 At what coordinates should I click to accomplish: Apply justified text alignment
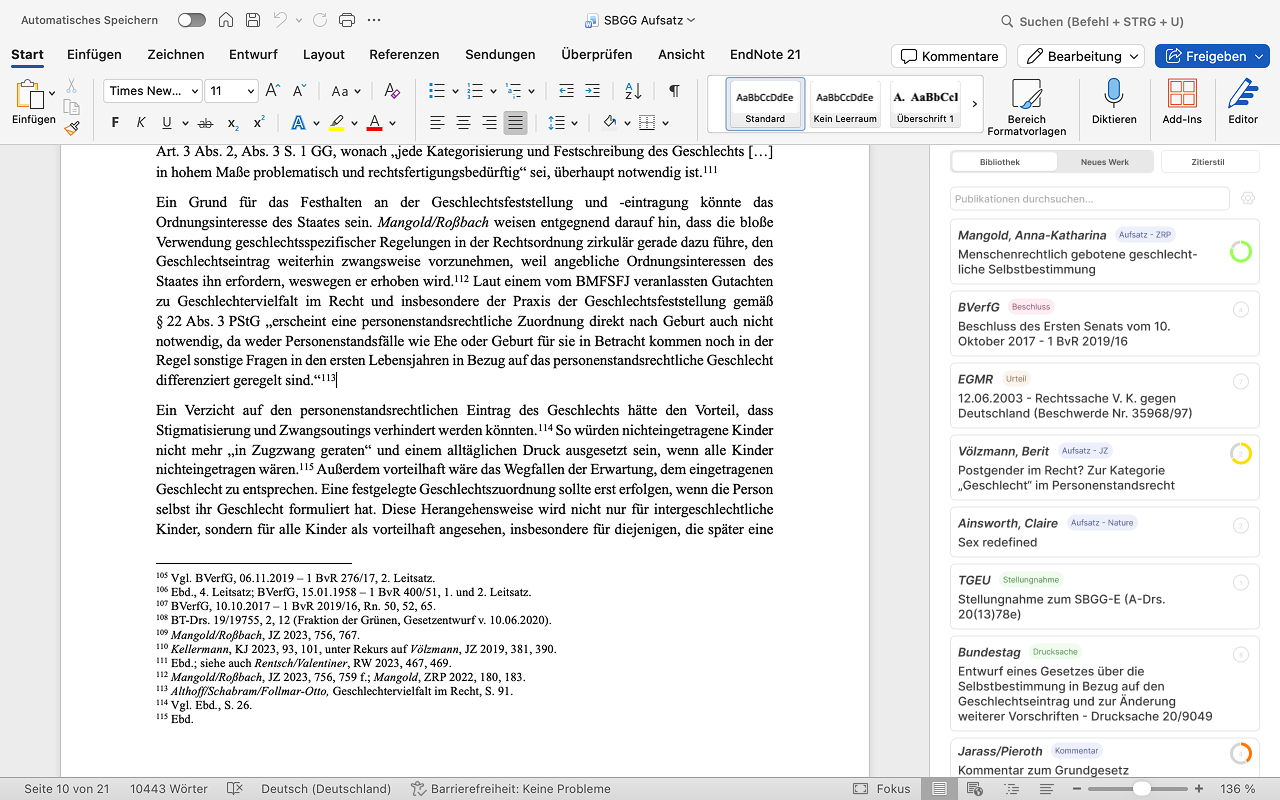click(515, 123)
